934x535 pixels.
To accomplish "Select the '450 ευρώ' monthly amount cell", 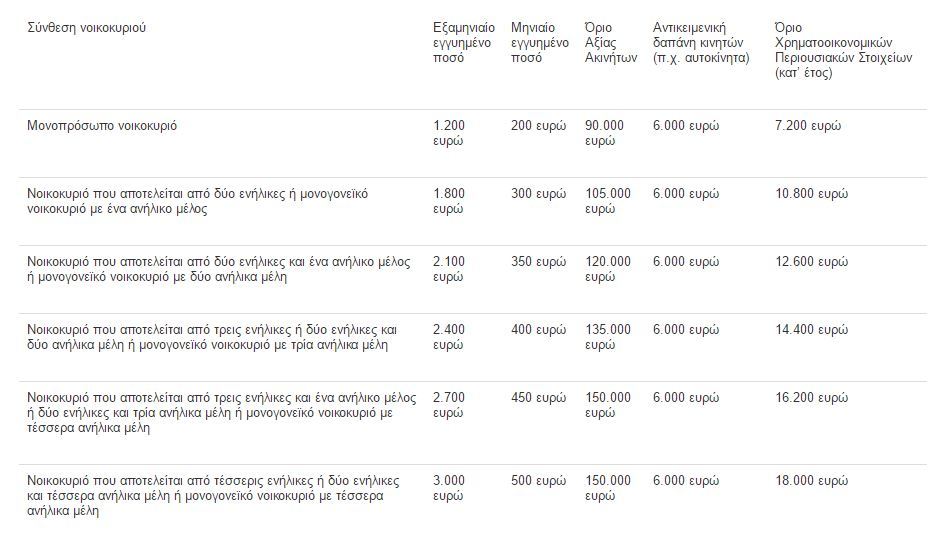I will click(x=538, y=397).
